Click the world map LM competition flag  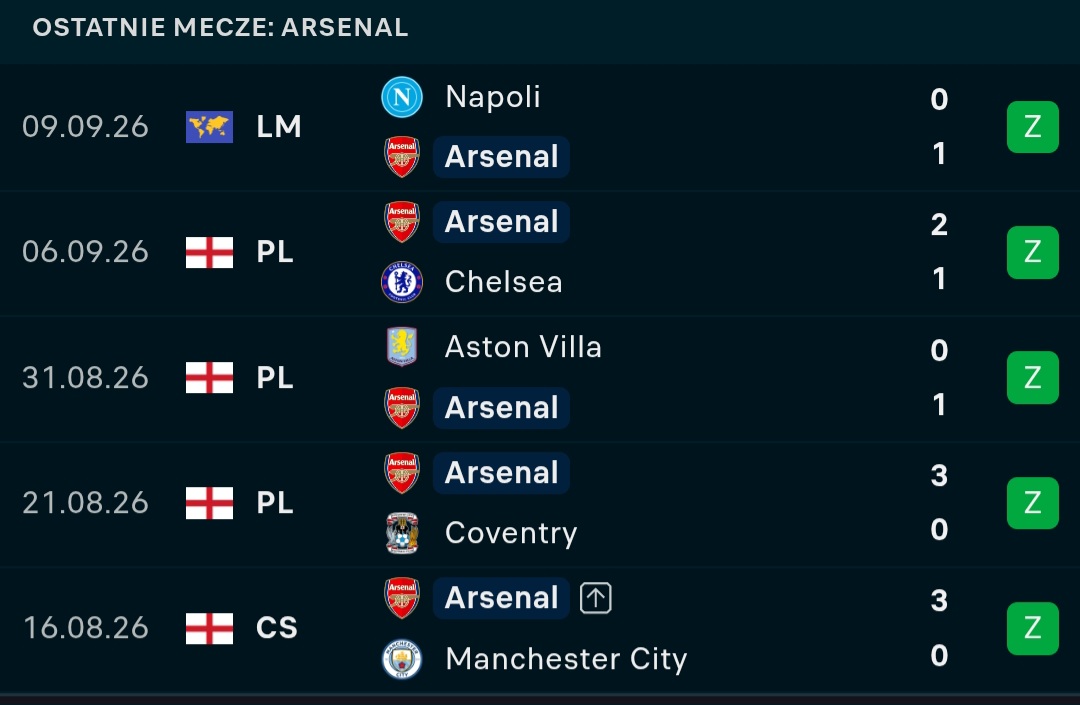tap(209, 127)
